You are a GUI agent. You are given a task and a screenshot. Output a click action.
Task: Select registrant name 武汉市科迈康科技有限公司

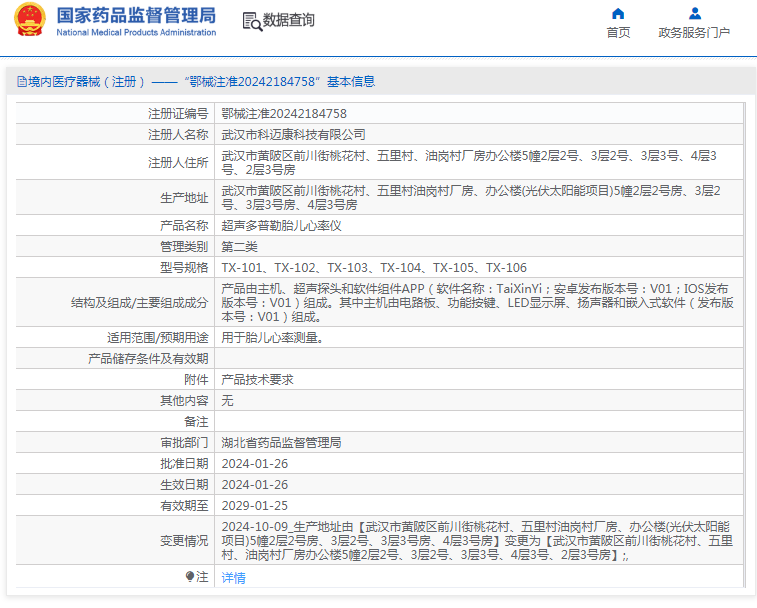tap(293, 134)
